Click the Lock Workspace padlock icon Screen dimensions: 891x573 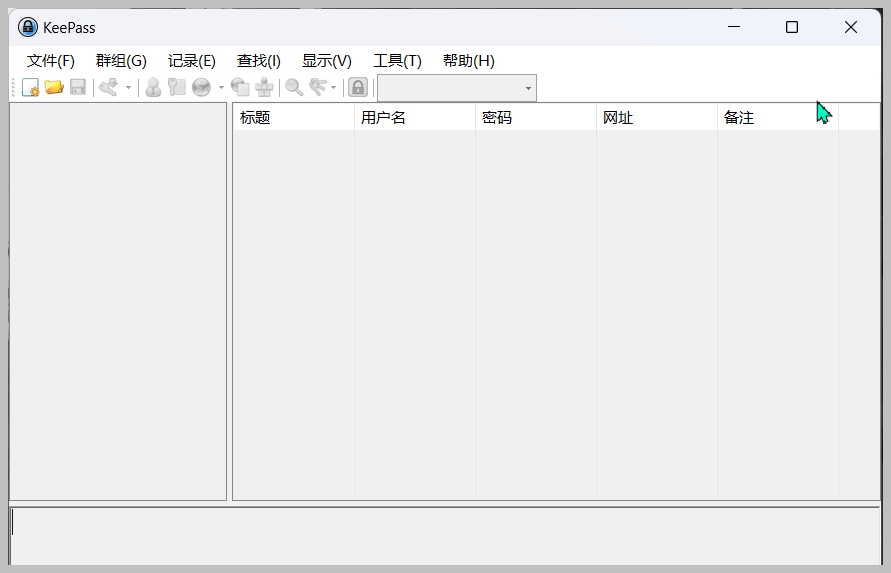(358, 88)
